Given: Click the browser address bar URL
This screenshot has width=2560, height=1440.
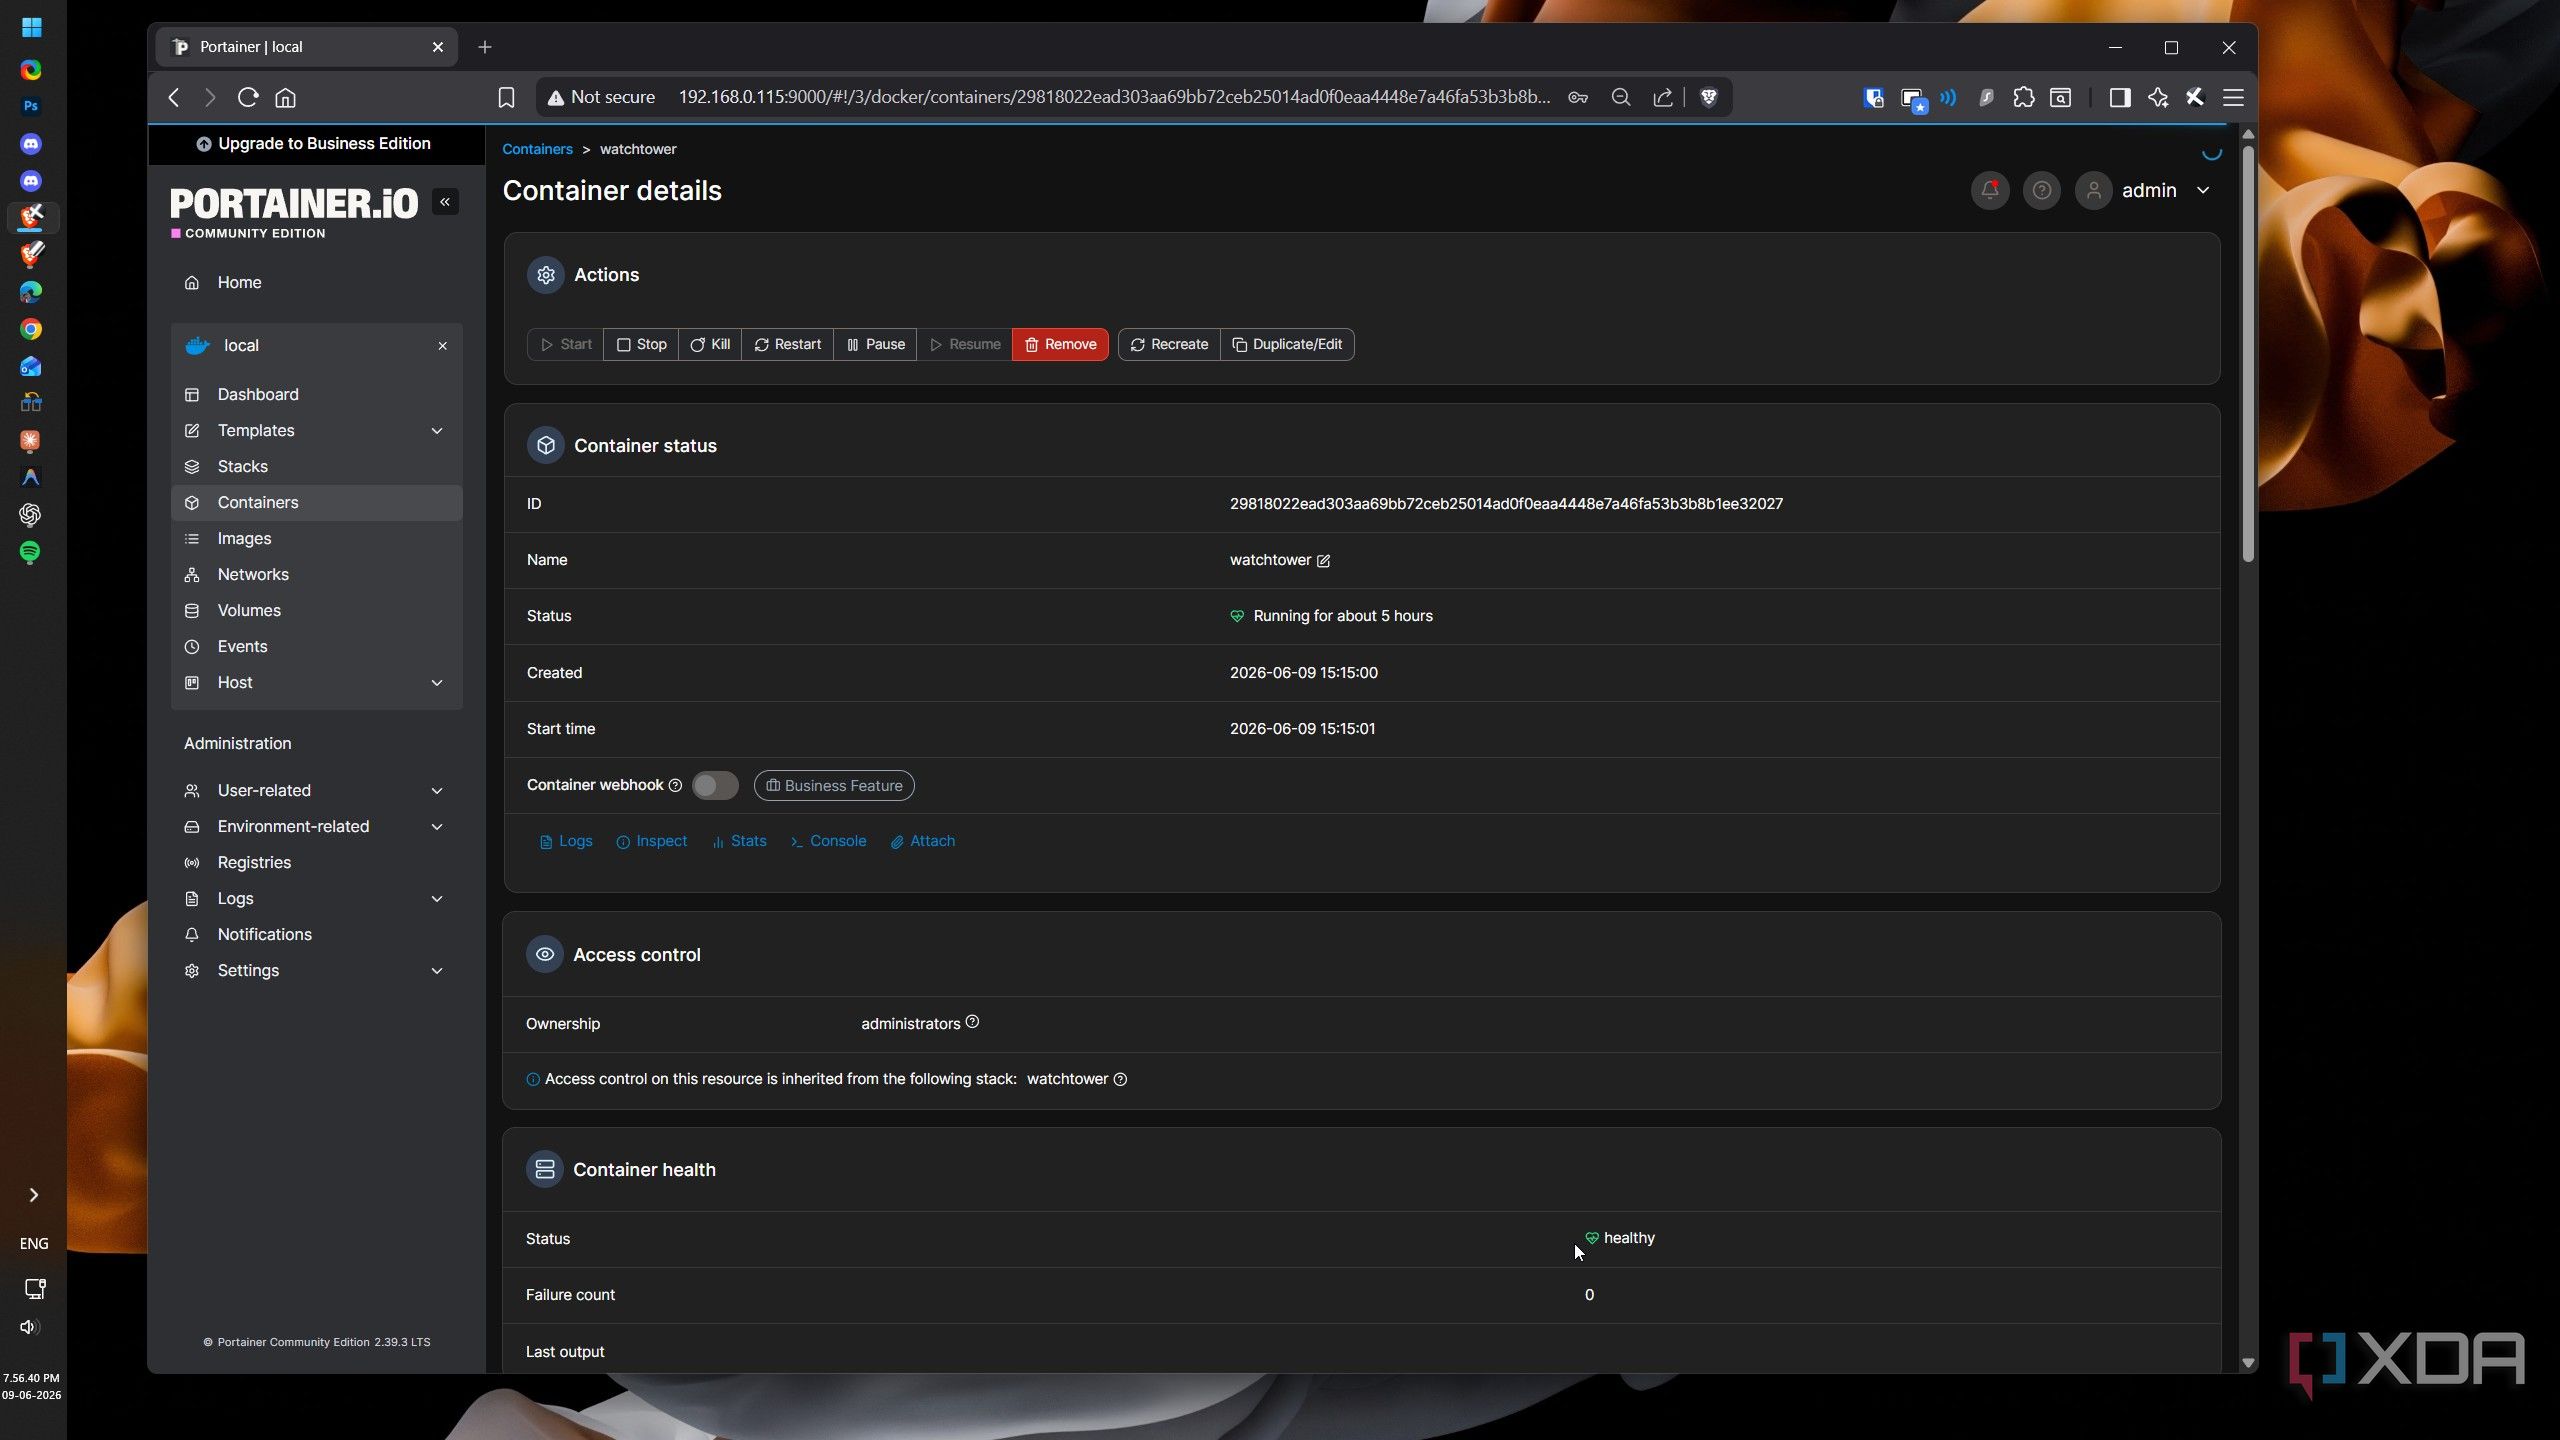Looking at the screenshot, I should [x=1114, y=97].
